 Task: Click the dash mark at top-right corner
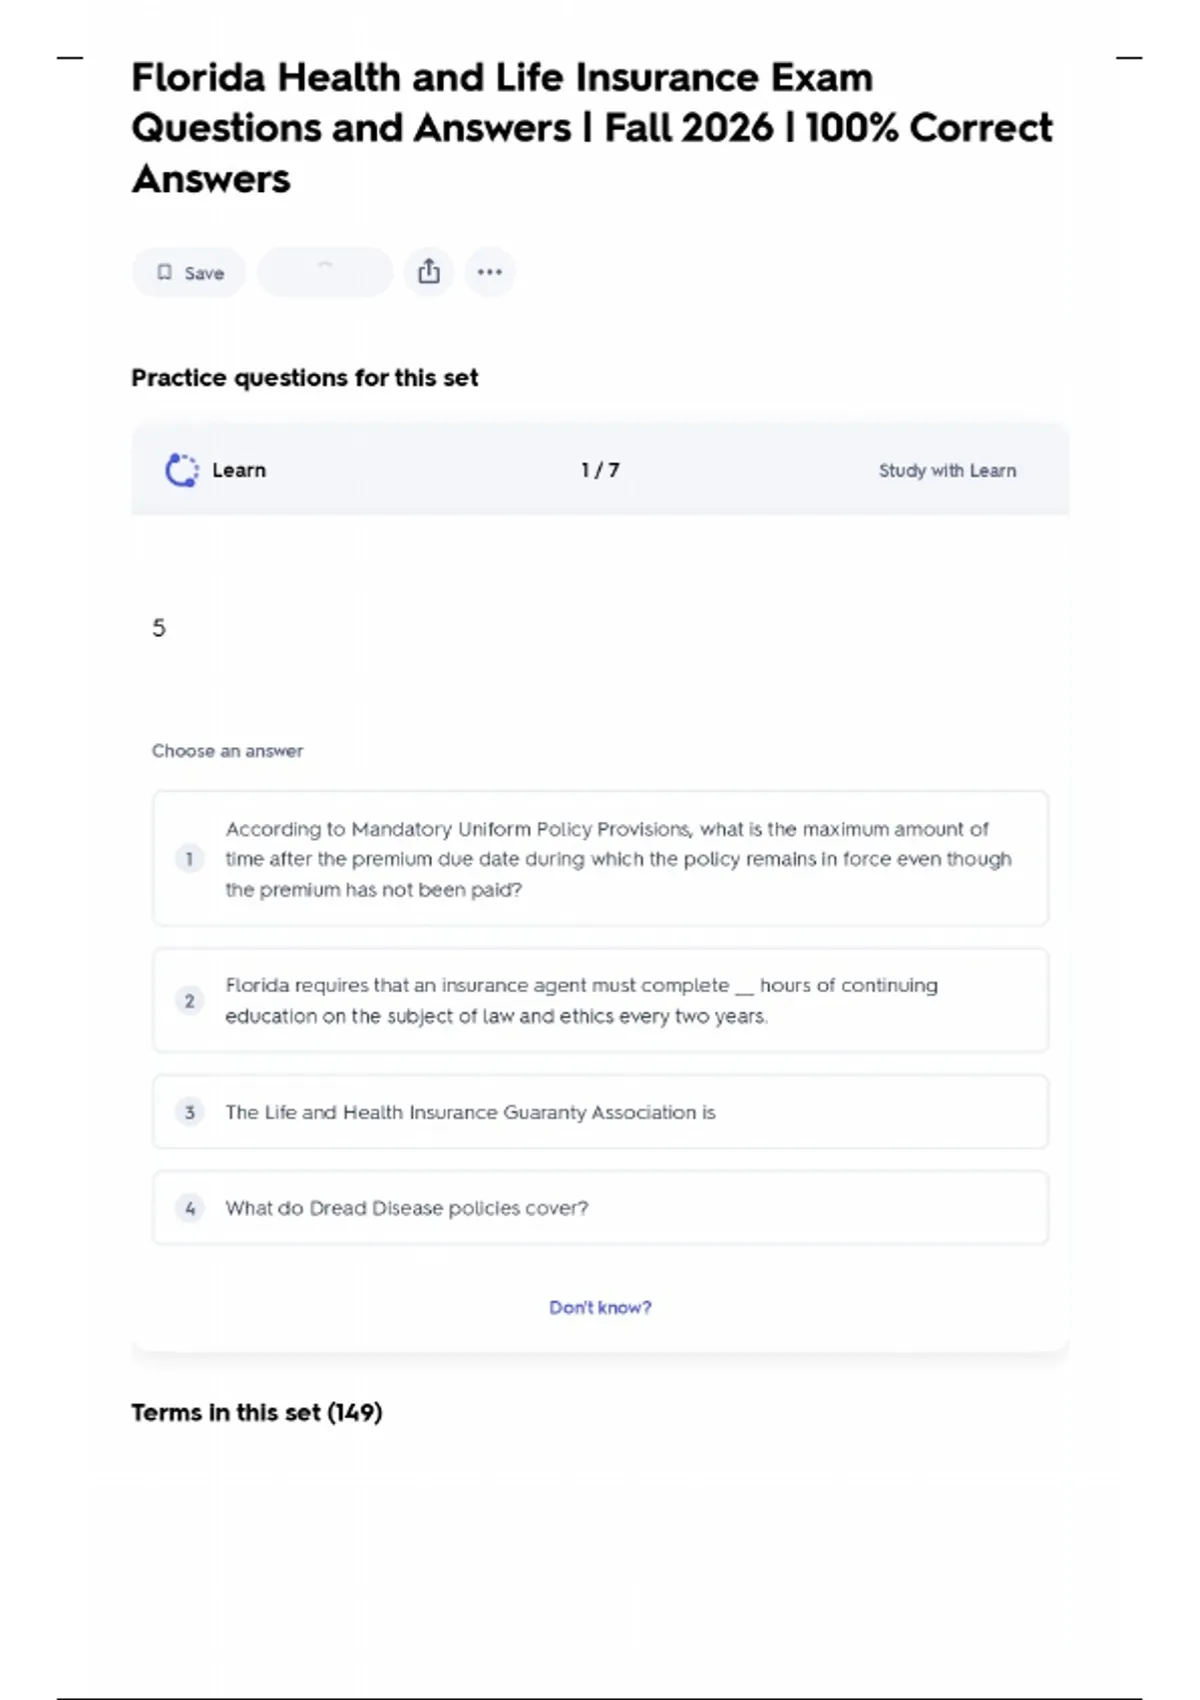click(x=1129, y=58)
